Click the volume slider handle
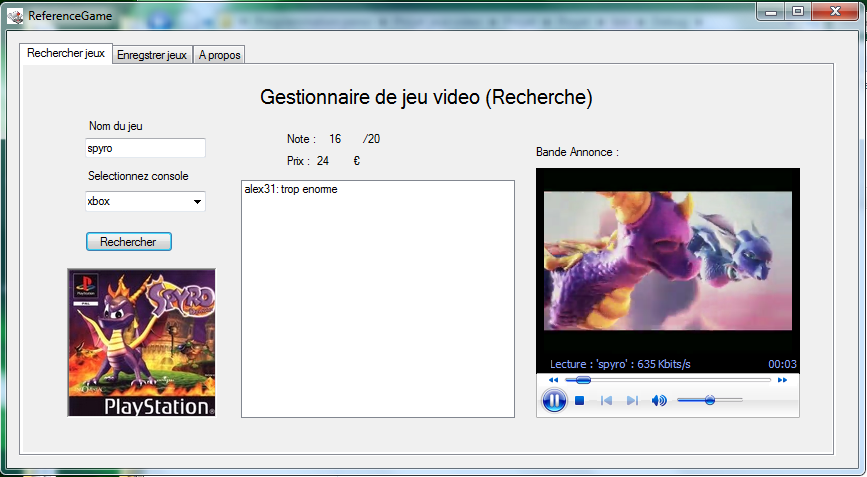This screenshot has height=477, width=867. coord(710,400)
